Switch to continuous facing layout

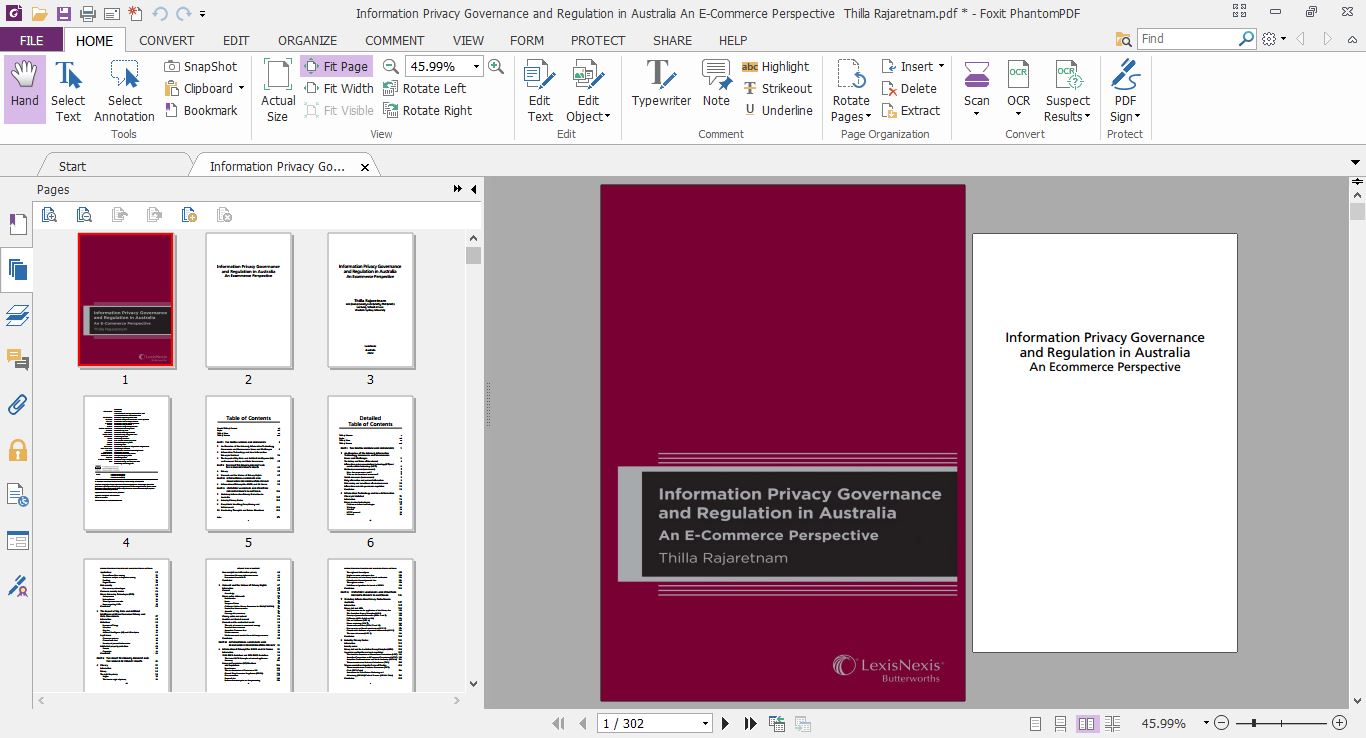tap(1113, 723)
